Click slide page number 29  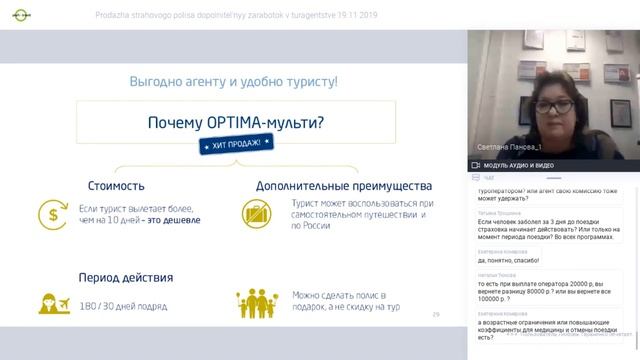436,314
